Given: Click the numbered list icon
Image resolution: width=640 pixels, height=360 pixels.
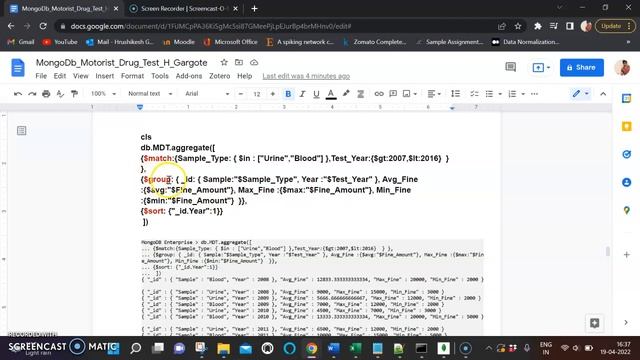Looking at the screenshot, I should [x=512, y=94].
